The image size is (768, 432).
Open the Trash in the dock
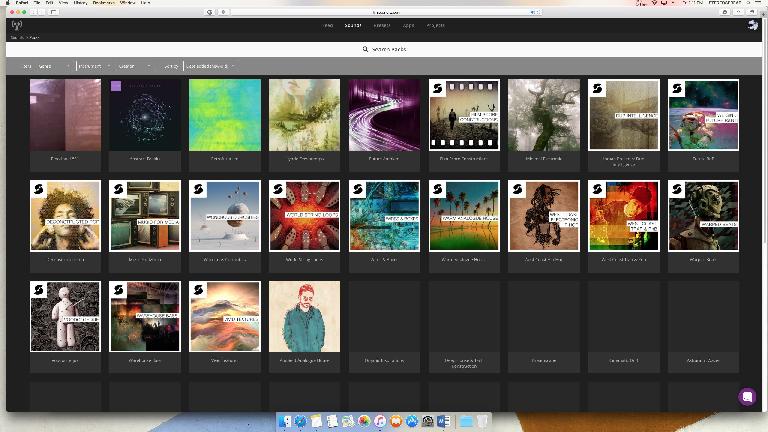pos(482,421)
